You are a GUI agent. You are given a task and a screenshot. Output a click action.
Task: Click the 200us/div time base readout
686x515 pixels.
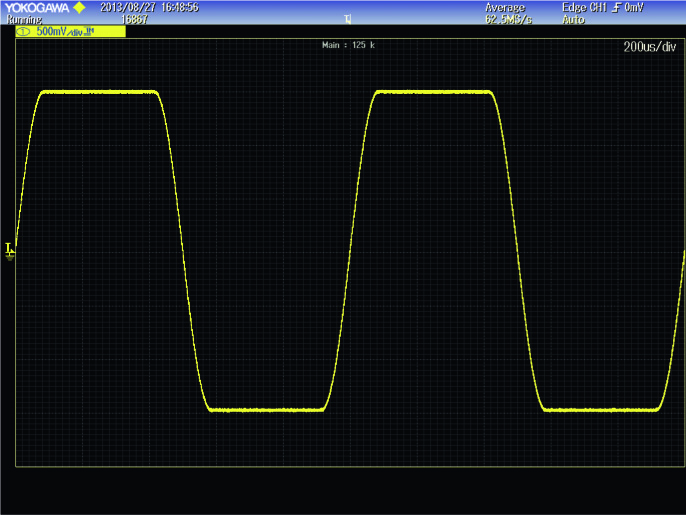point(649,47)
